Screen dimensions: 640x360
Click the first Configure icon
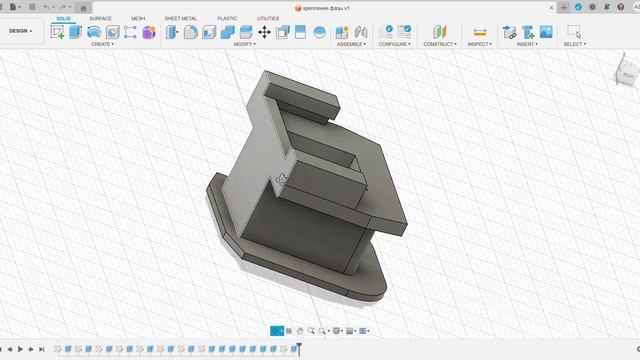(386, 32)
